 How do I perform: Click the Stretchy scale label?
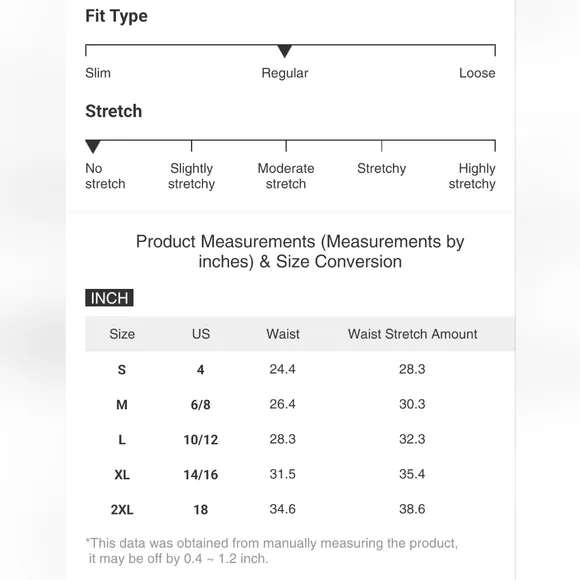tap(381, 169)
